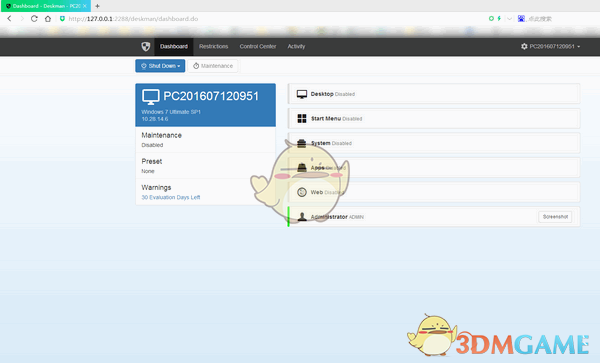This screenshot has width=600, height=363.
Task: Click the Desktop monitor icon
Action: pos(302,94)
